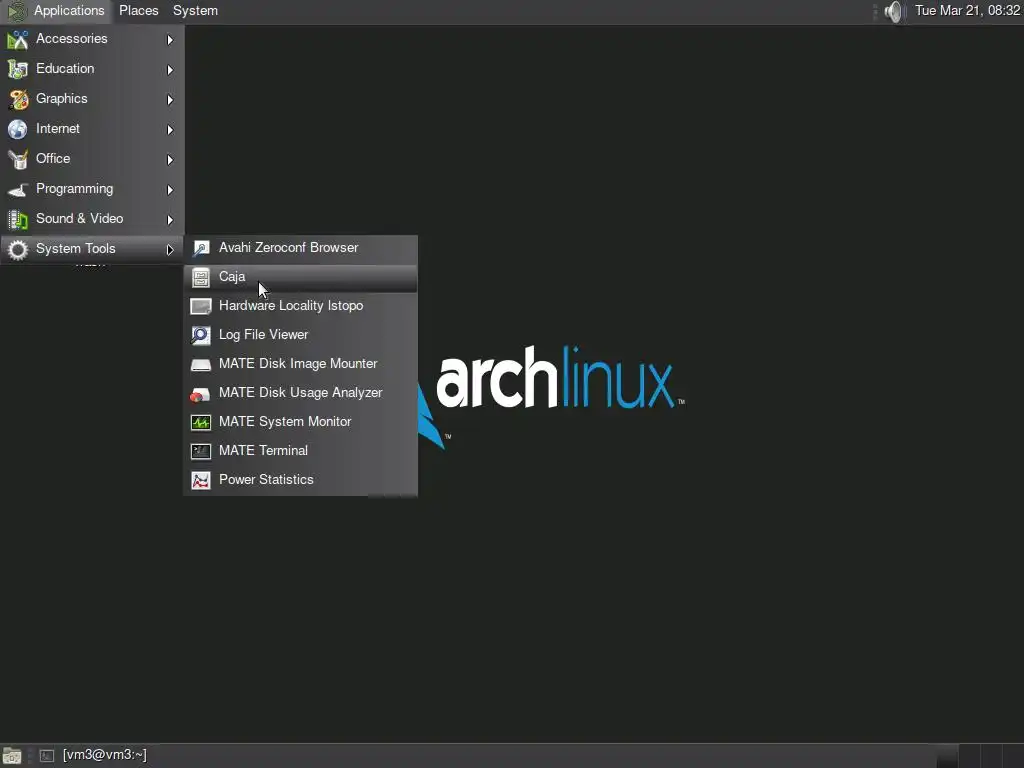Click the MATE Terminal icon
This screenshot has width=1024, height=768.
pos(200,451)
